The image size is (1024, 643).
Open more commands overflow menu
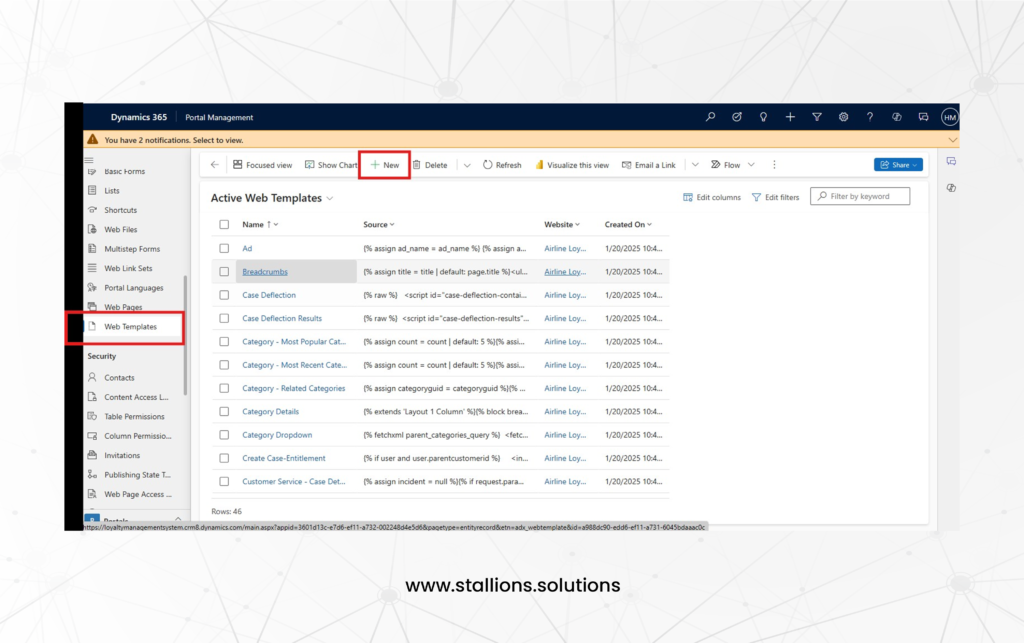pos(774,165)
